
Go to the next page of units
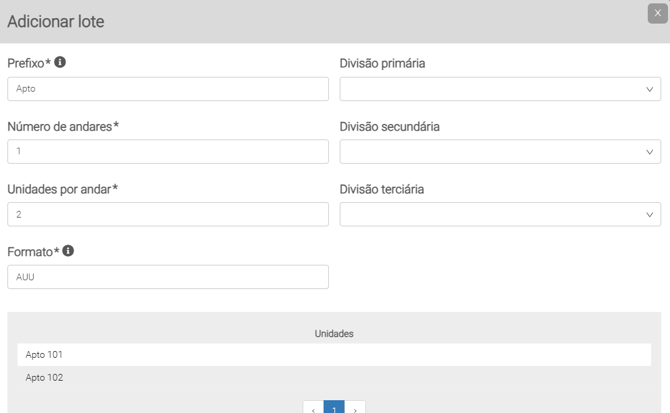[355, 408]
